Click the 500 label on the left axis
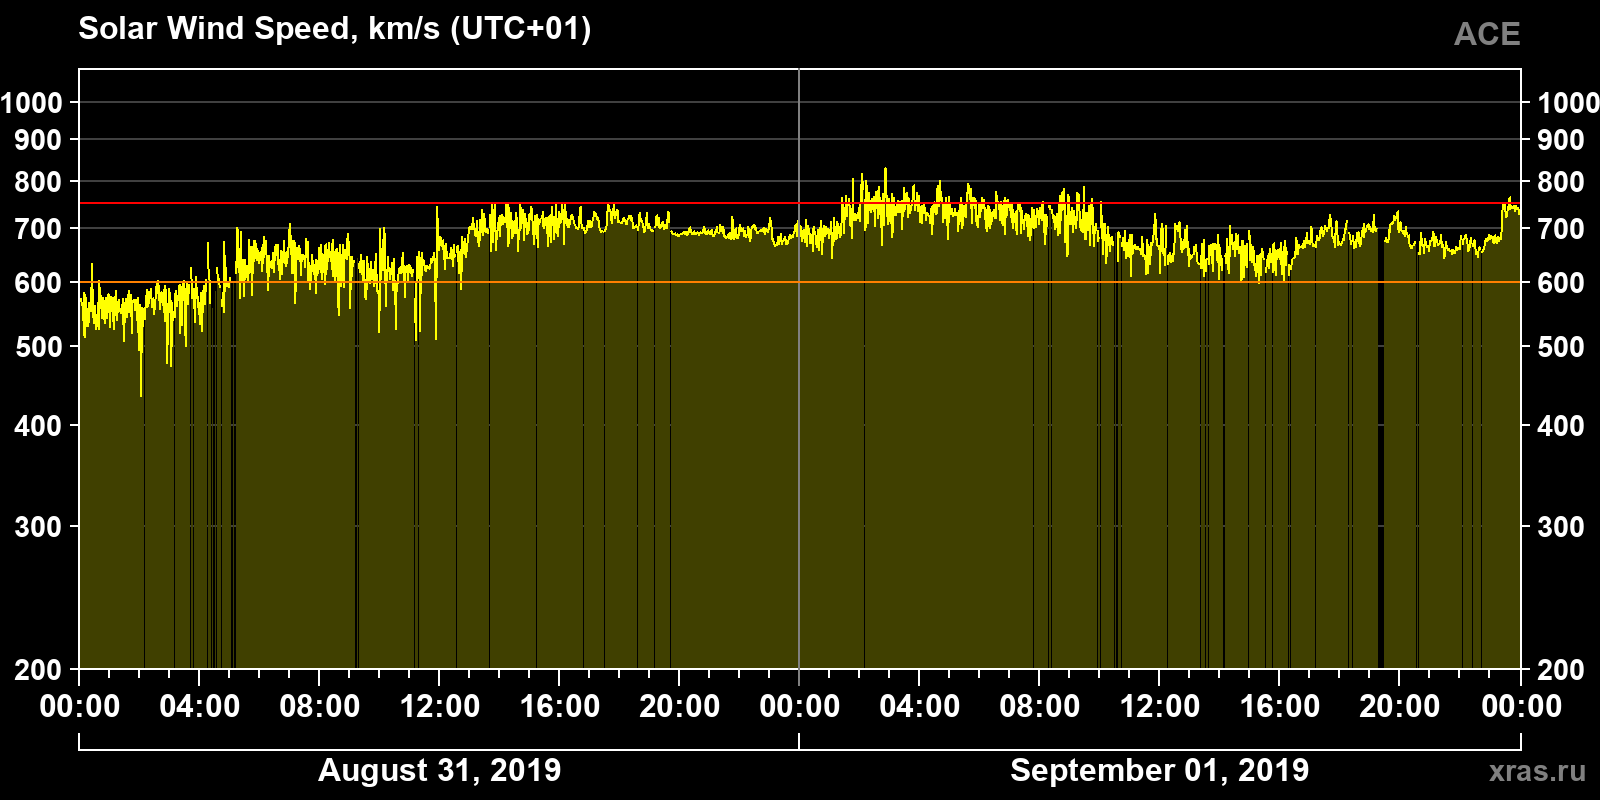The width and height of the screenshot is (1600, 800). [38, 348]
